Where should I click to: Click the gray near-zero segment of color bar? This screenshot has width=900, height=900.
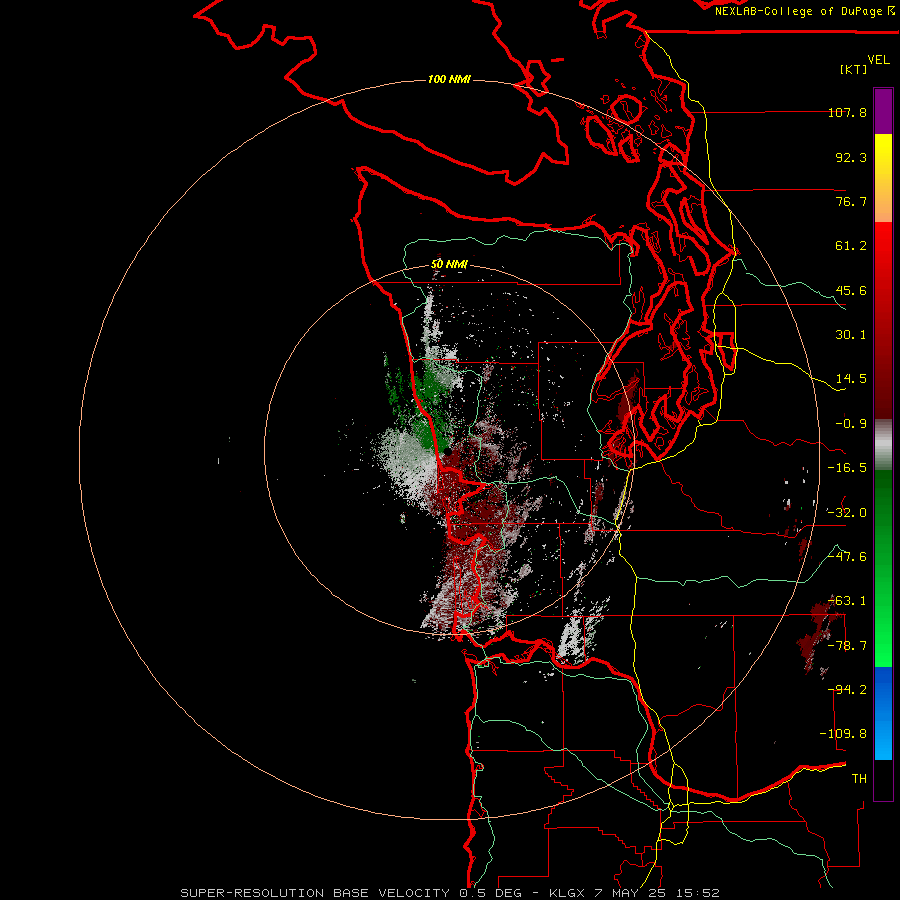(883, 445)
